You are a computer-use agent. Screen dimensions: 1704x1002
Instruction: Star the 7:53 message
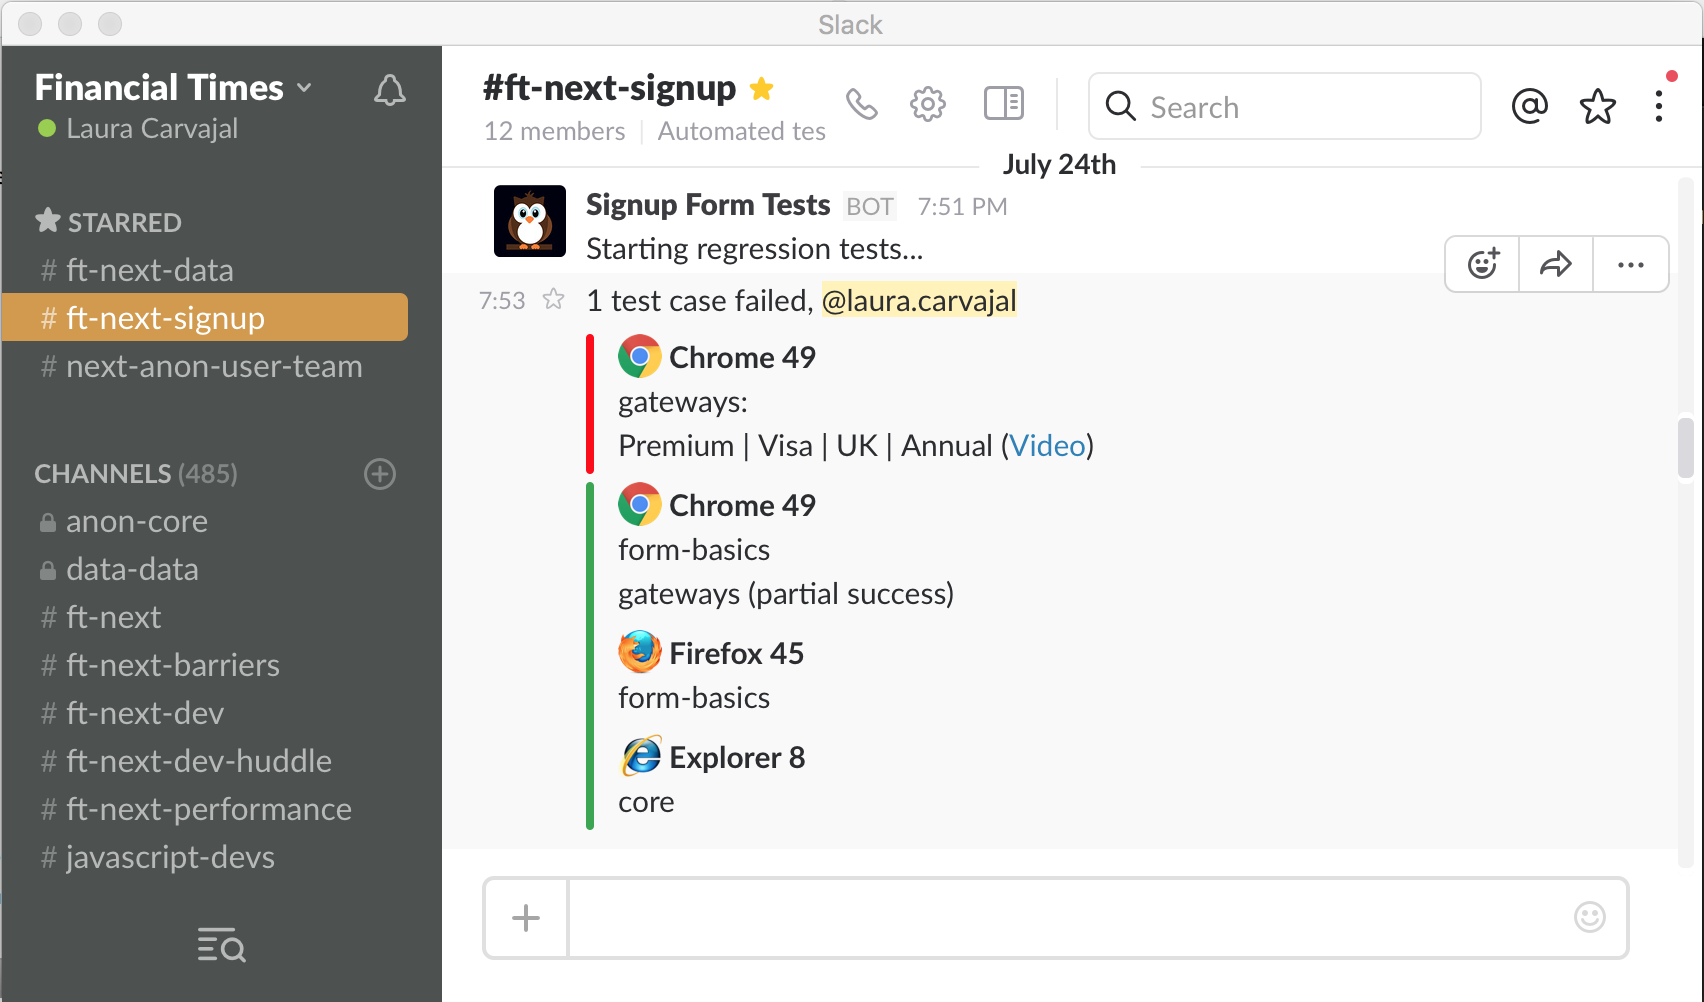pyautogui.click(x=554, y=299)
